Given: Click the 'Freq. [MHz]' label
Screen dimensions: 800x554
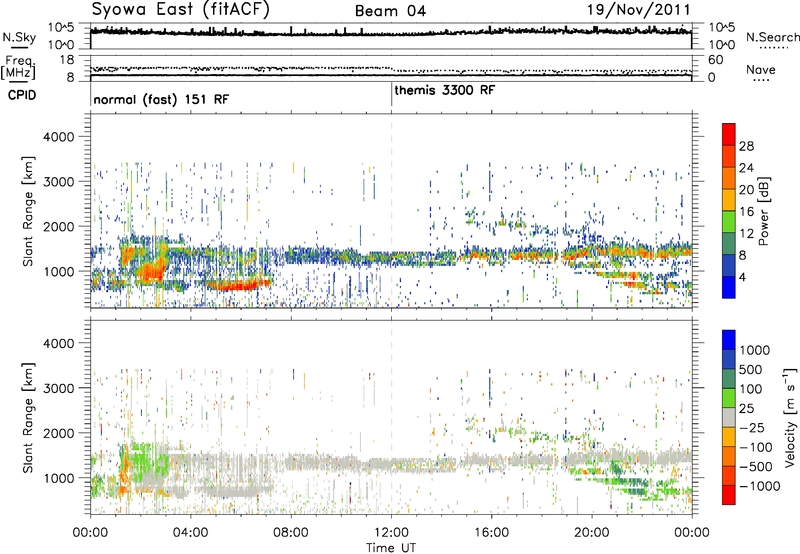Looking at the screenshot, I should [x=18, y=68].
